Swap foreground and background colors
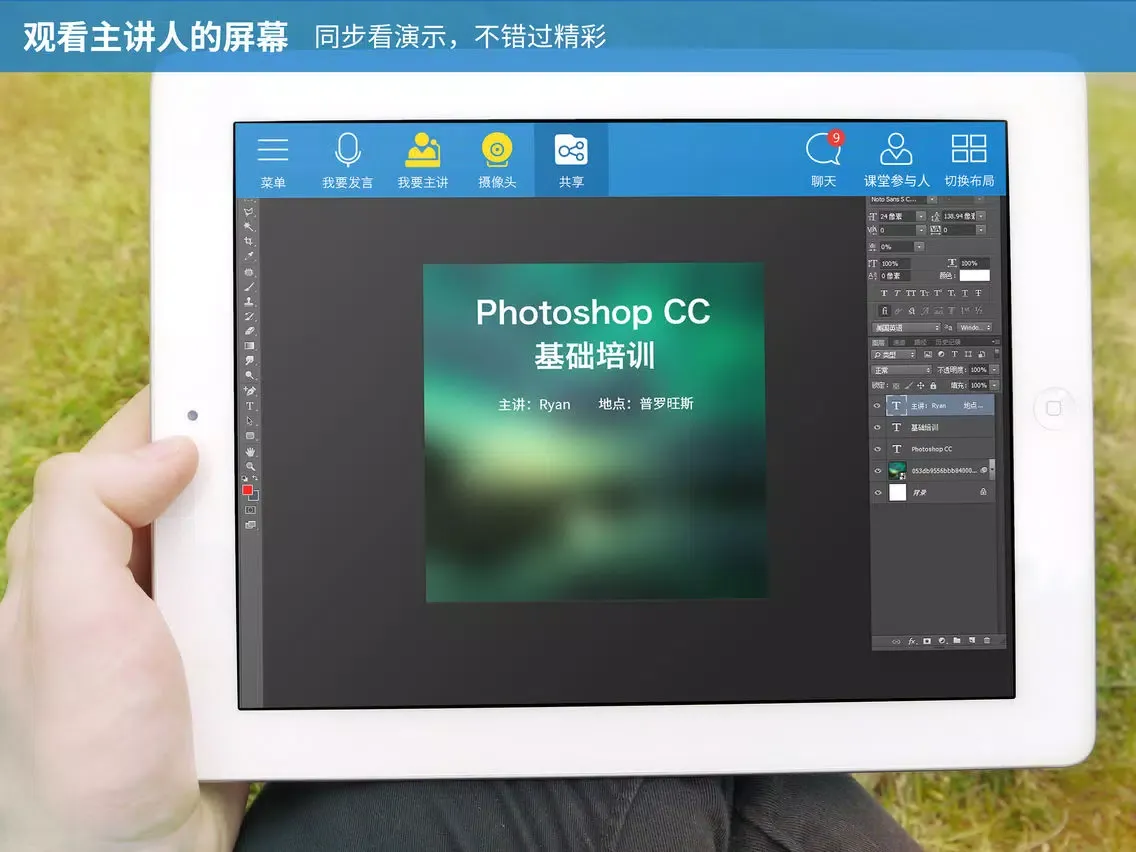This screenshot has width=1136, height=852. tap(255, 479)
